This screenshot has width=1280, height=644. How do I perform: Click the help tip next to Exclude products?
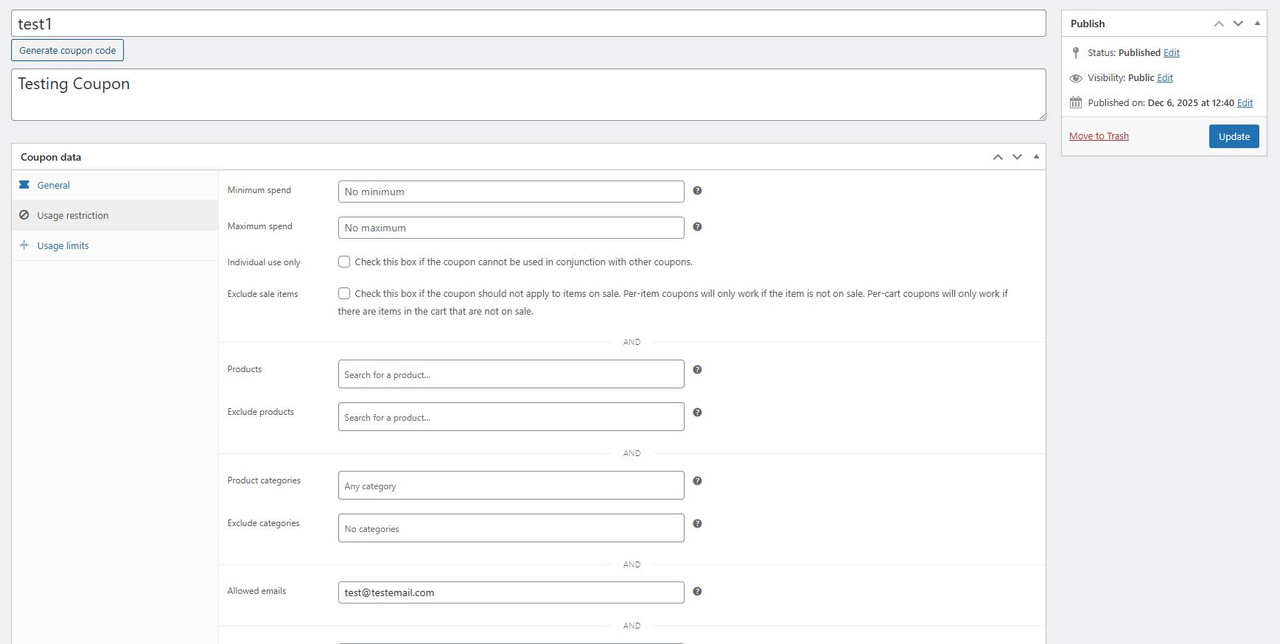[697, 412]
